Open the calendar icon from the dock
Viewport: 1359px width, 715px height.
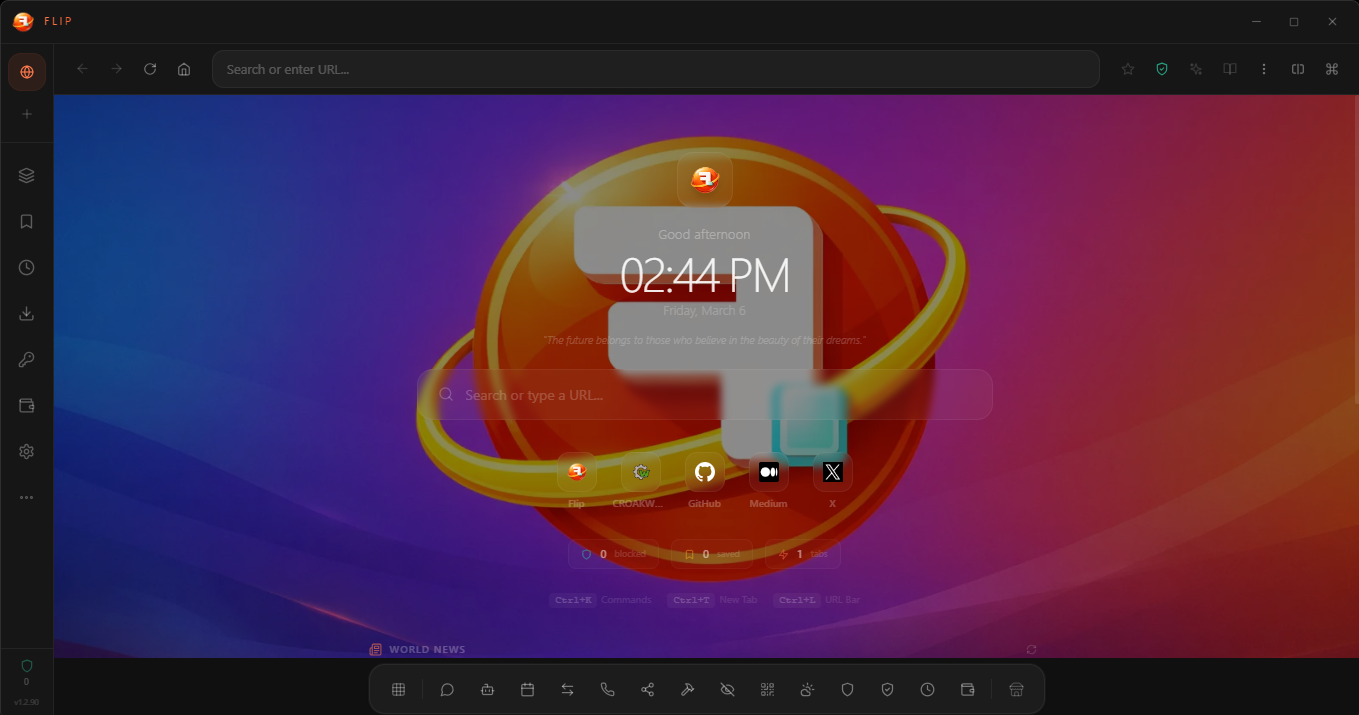pos(527,689)
